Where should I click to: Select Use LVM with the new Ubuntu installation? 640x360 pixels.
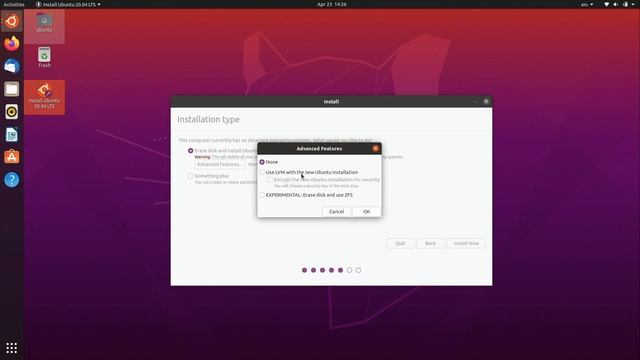coord(262,172)
